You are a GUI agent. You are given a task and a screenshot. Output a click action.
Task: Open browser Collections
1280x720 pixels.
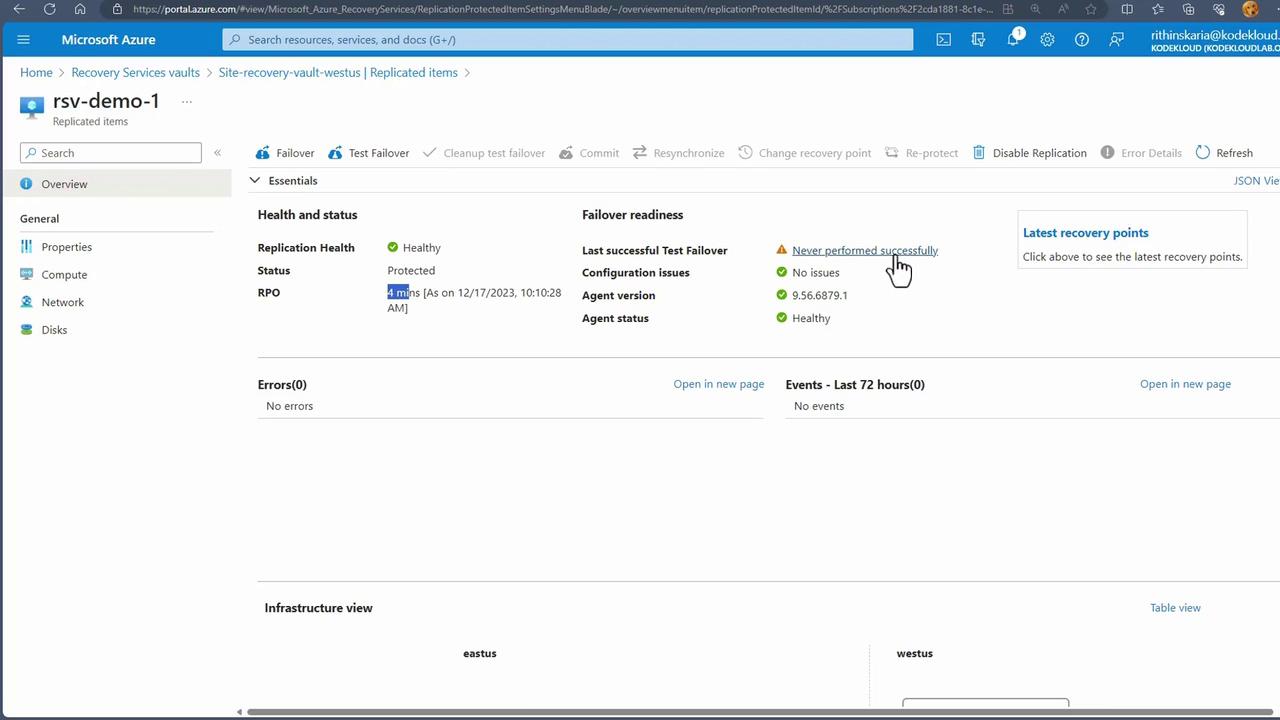point(1188,9)
